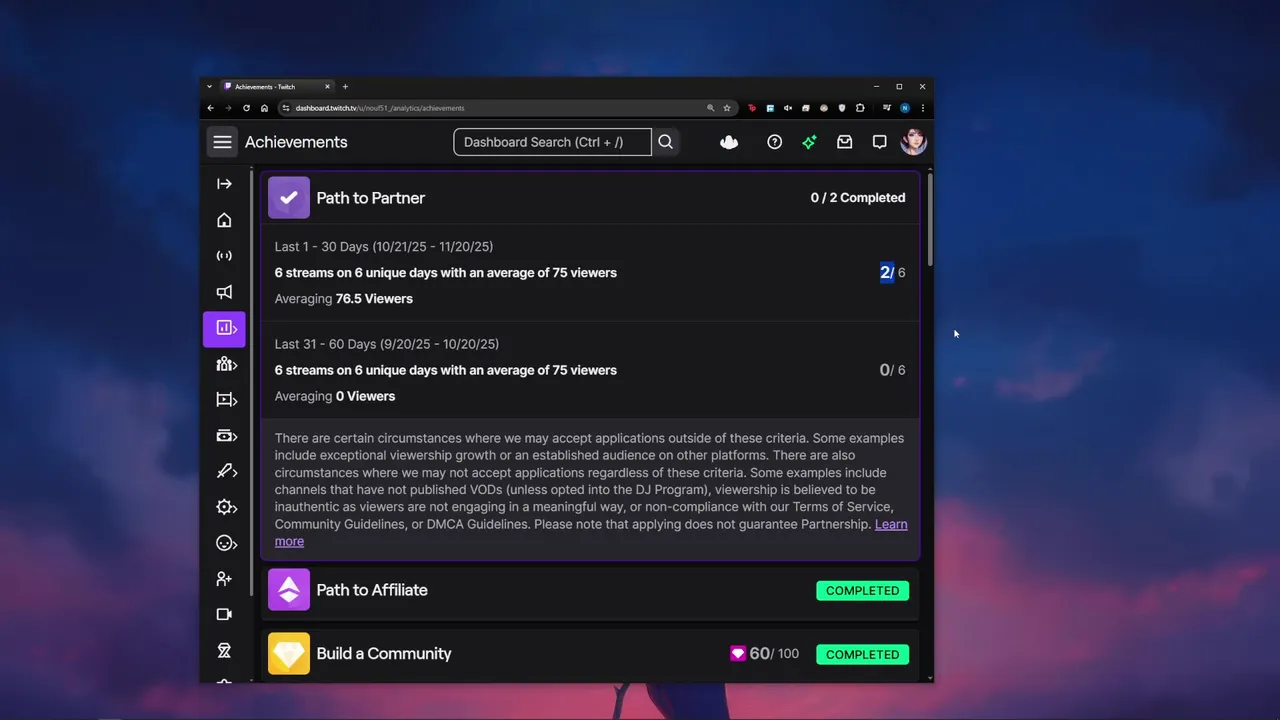Click the 60/ 100 community progress count
The height and width of the screenshot is (720, 1280).
point(774,654)
